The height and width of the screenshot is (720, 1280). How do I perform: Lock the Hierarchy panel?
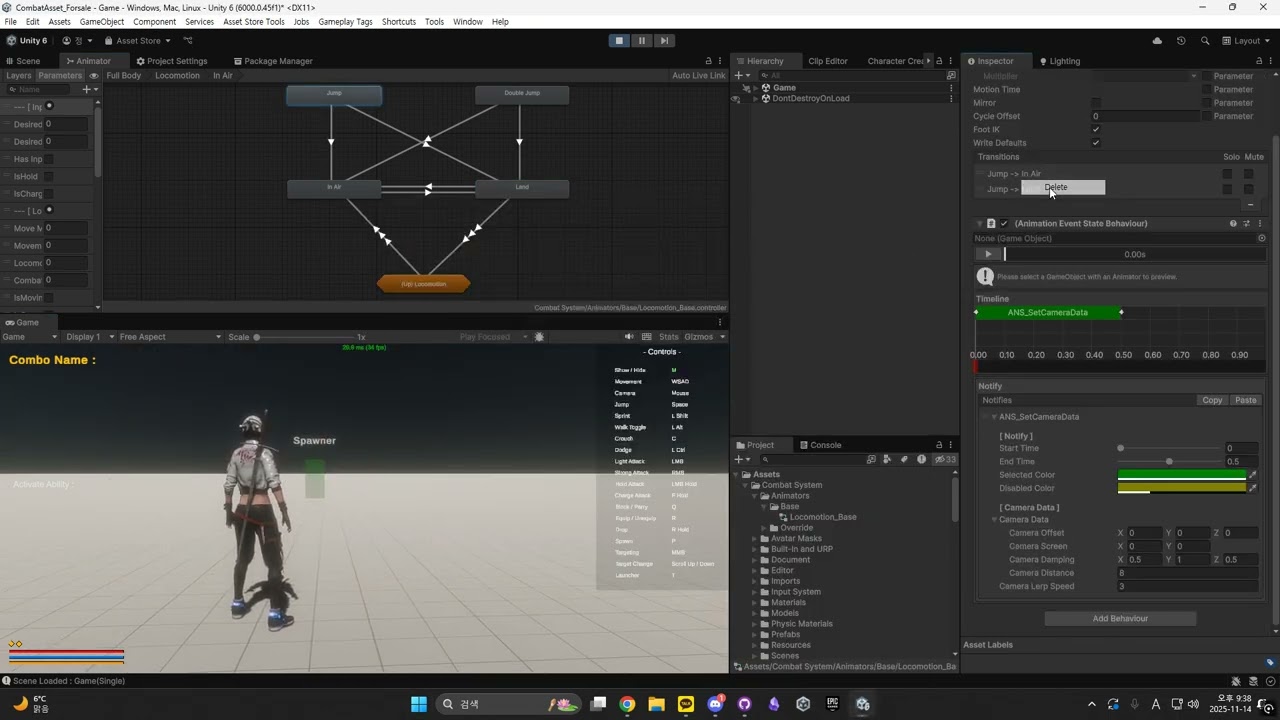[939, 61]
